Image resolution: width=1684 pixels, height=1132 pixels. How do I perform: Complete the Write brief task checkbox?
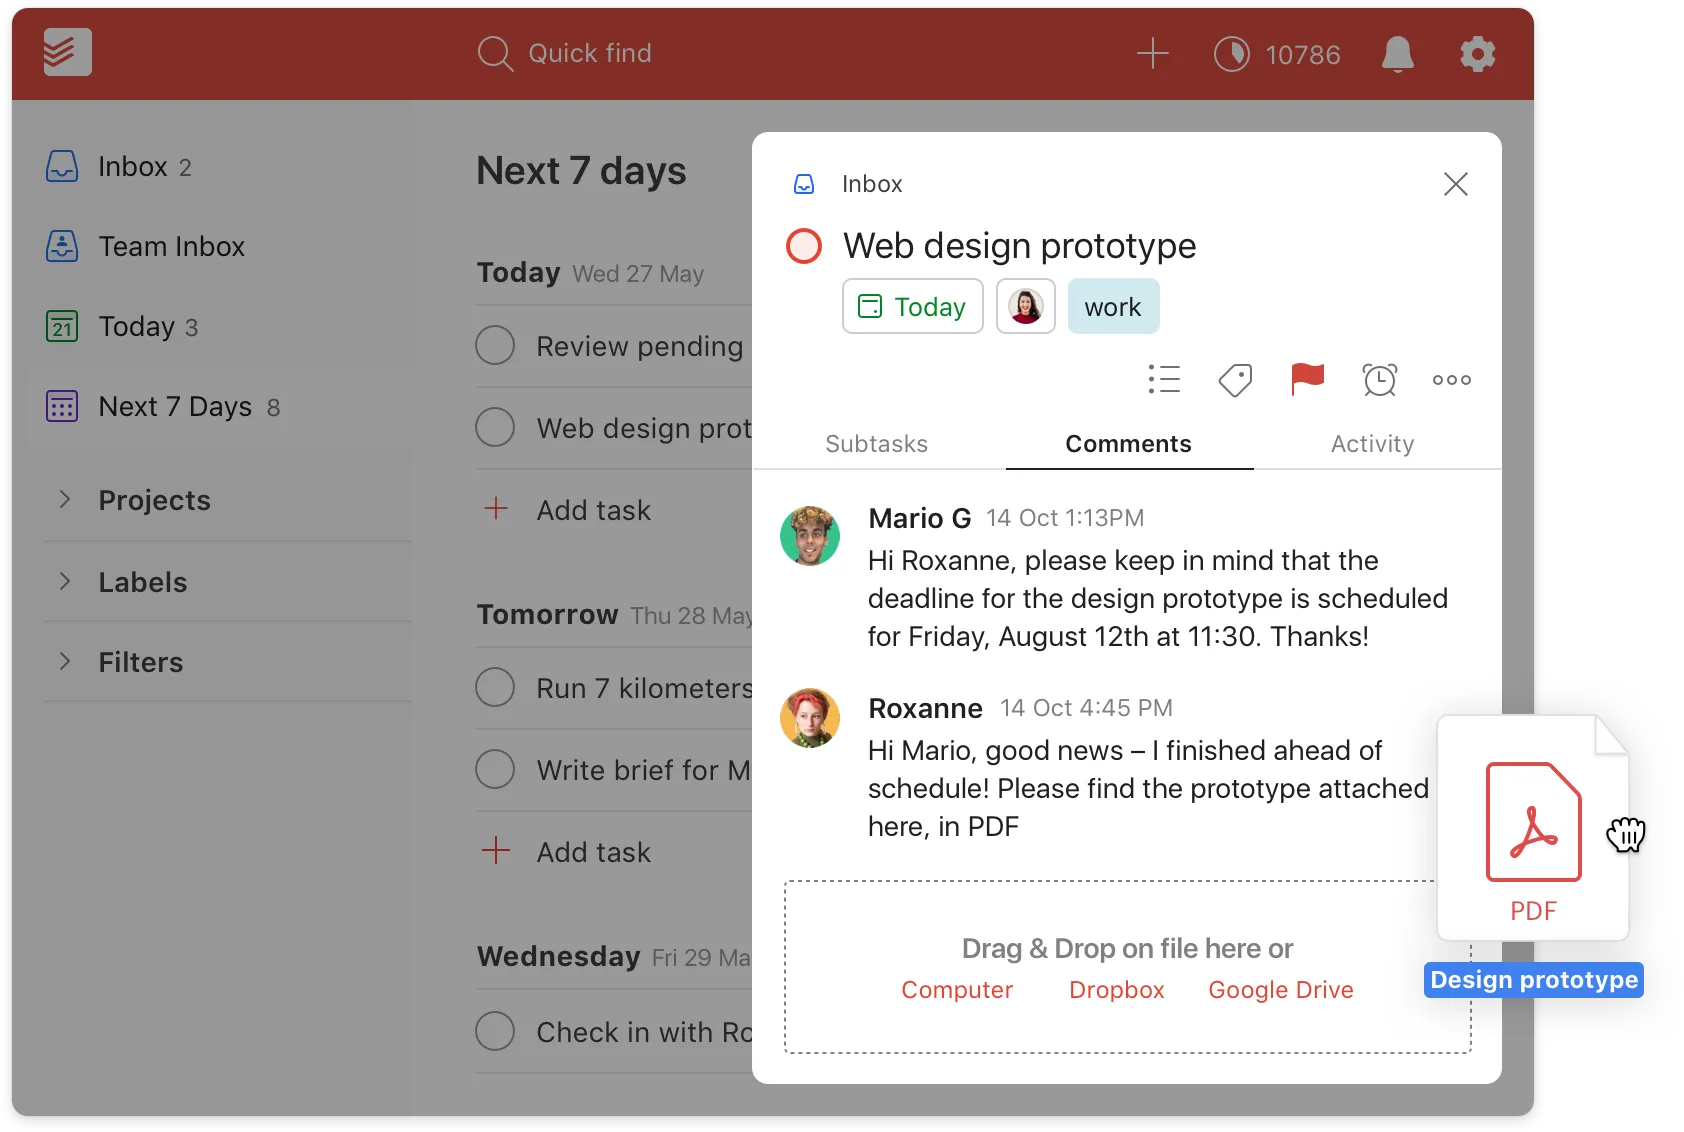495,769
